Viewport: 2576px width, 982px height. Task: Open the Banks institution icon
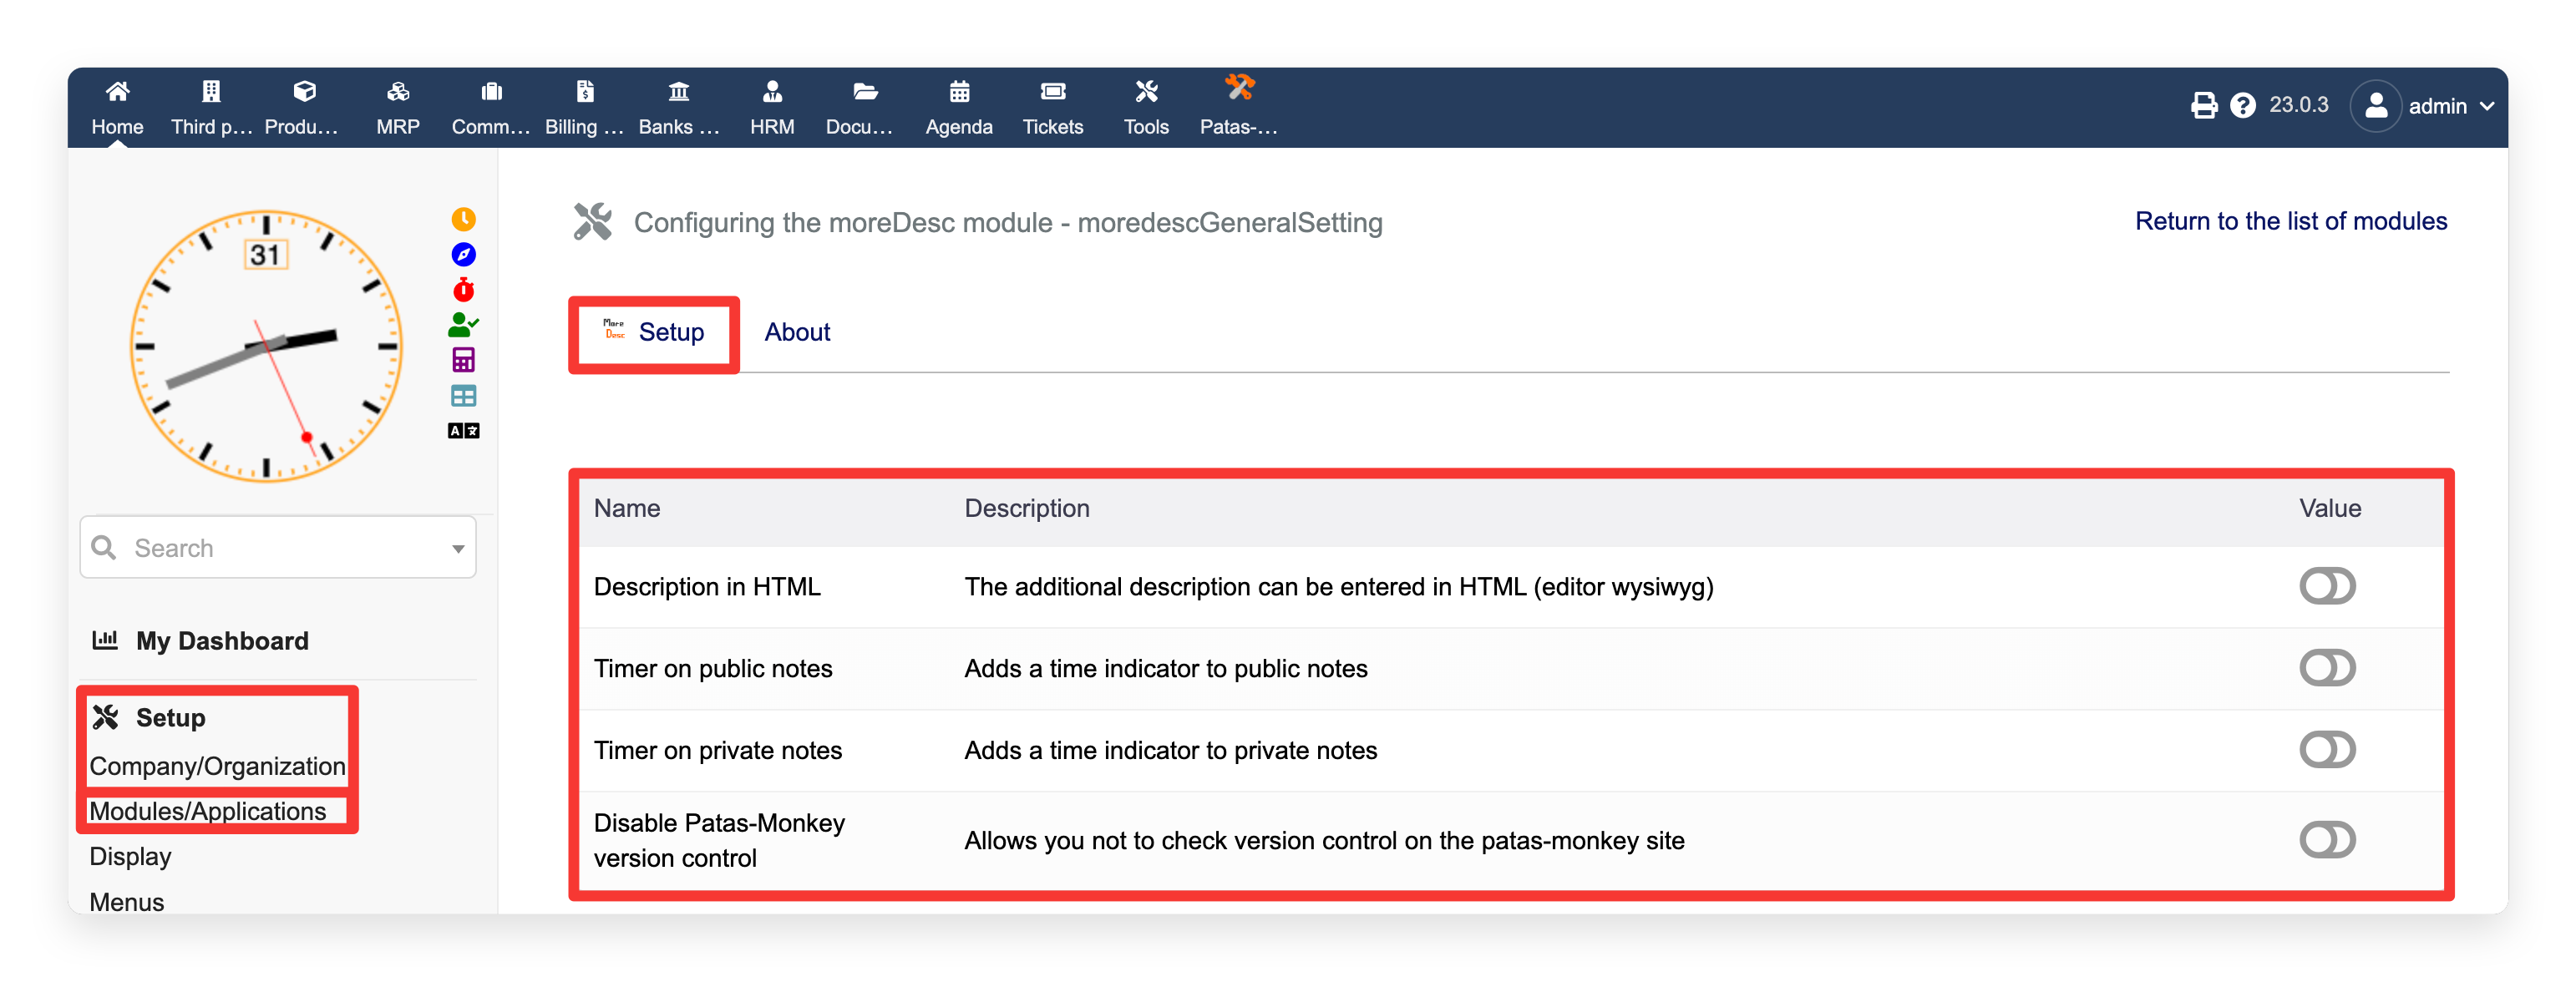(679, 92)
